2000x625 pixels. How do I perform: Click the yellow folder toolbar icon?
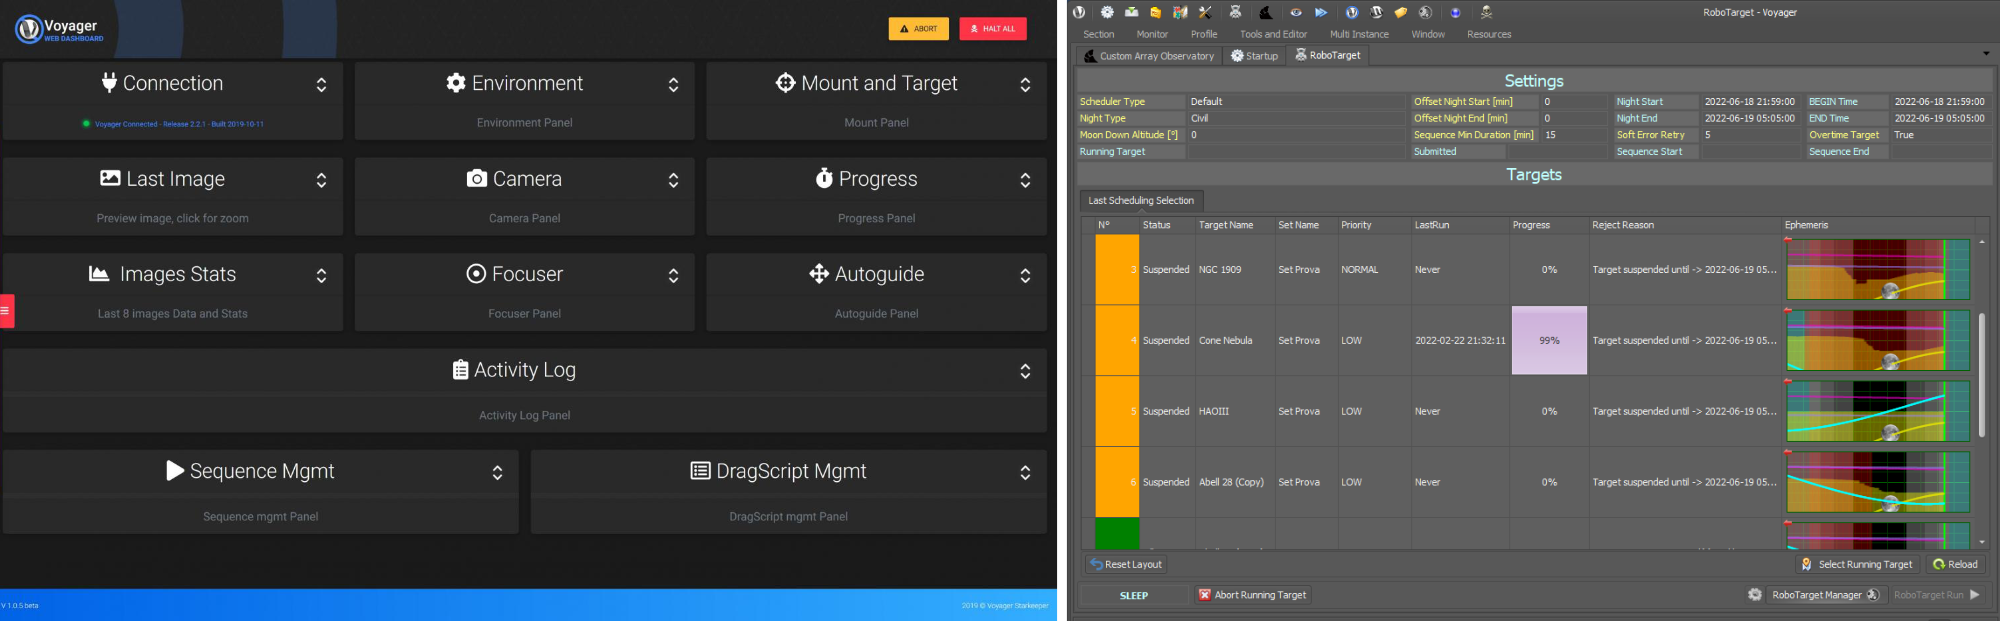coord(1155,12)
